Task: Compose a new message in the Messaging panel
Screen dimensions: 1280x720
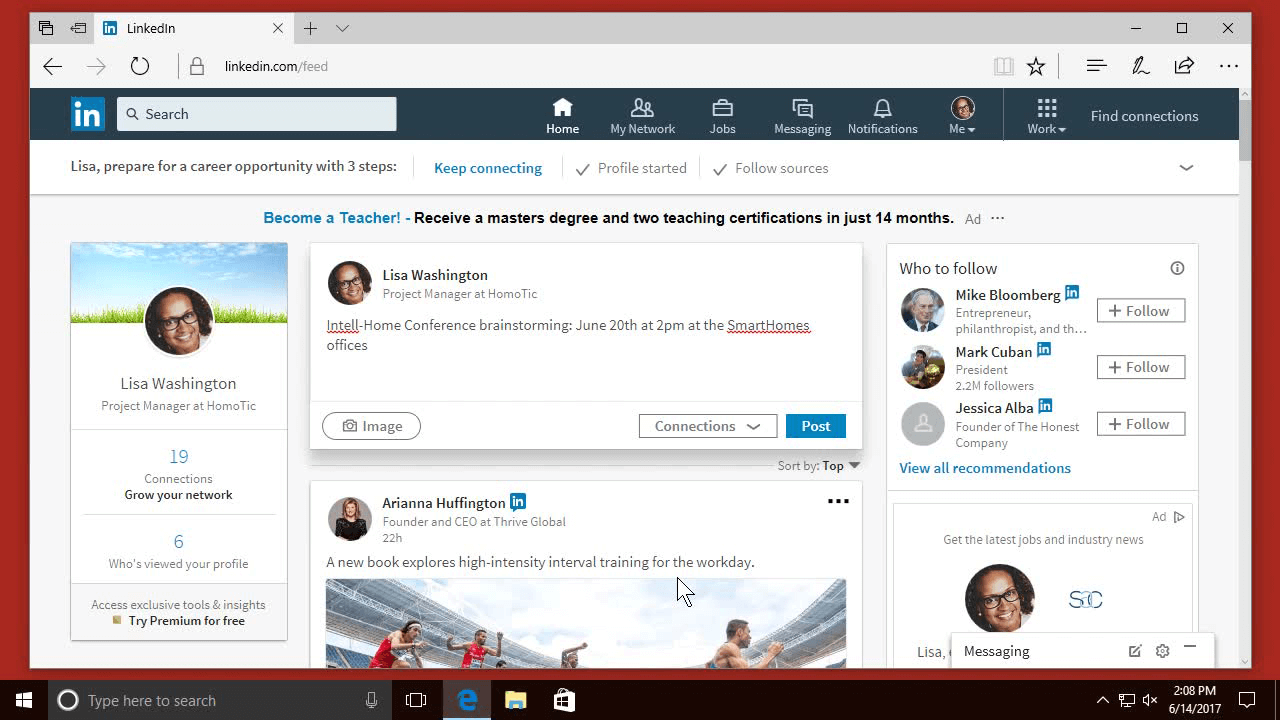Action: click(1135, 650)
